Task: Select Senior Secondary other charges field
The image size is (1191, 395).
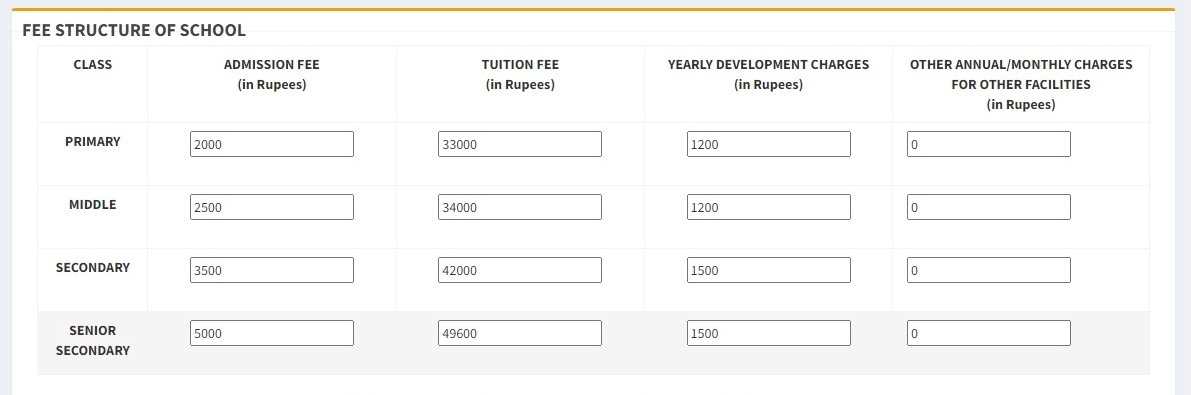Action: click(989, 333)
